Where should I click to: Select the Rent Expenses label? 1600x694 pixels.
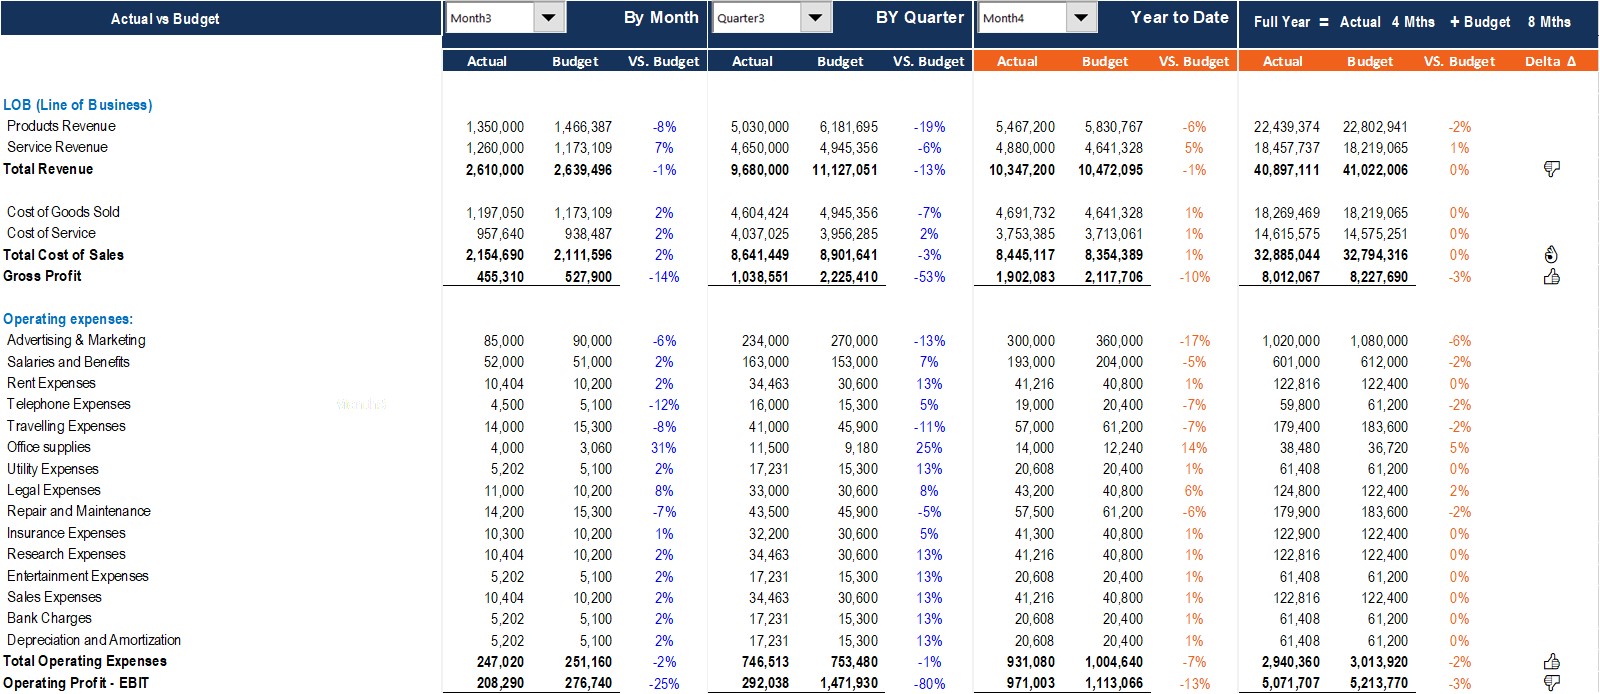point(51,383)
